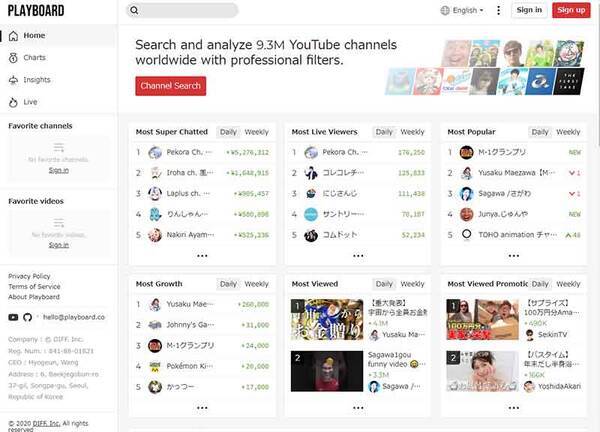The height and width of the screenshot is (432, 600).
Task: Click the PLAYBOARD logo
Action: (36, 10)
